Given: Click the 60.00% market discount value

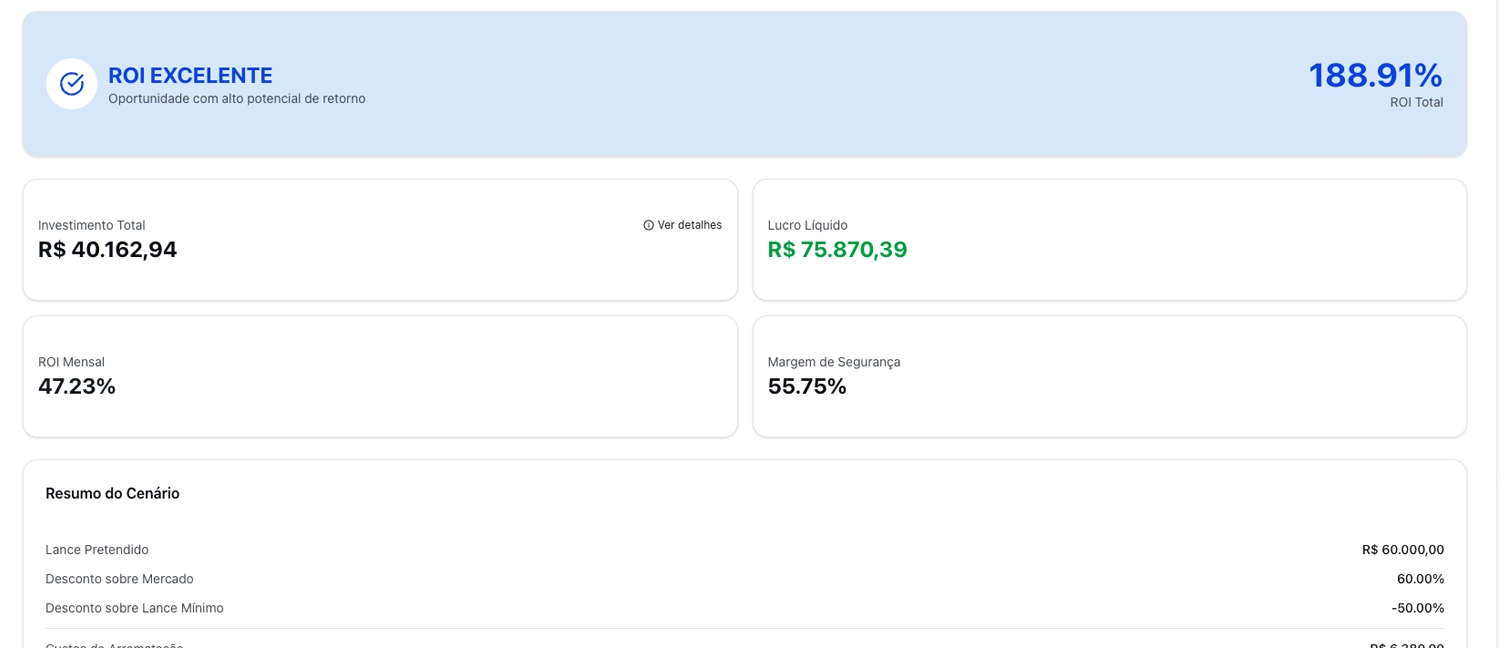Looking at the screenshot, I should pos(1420,579).
